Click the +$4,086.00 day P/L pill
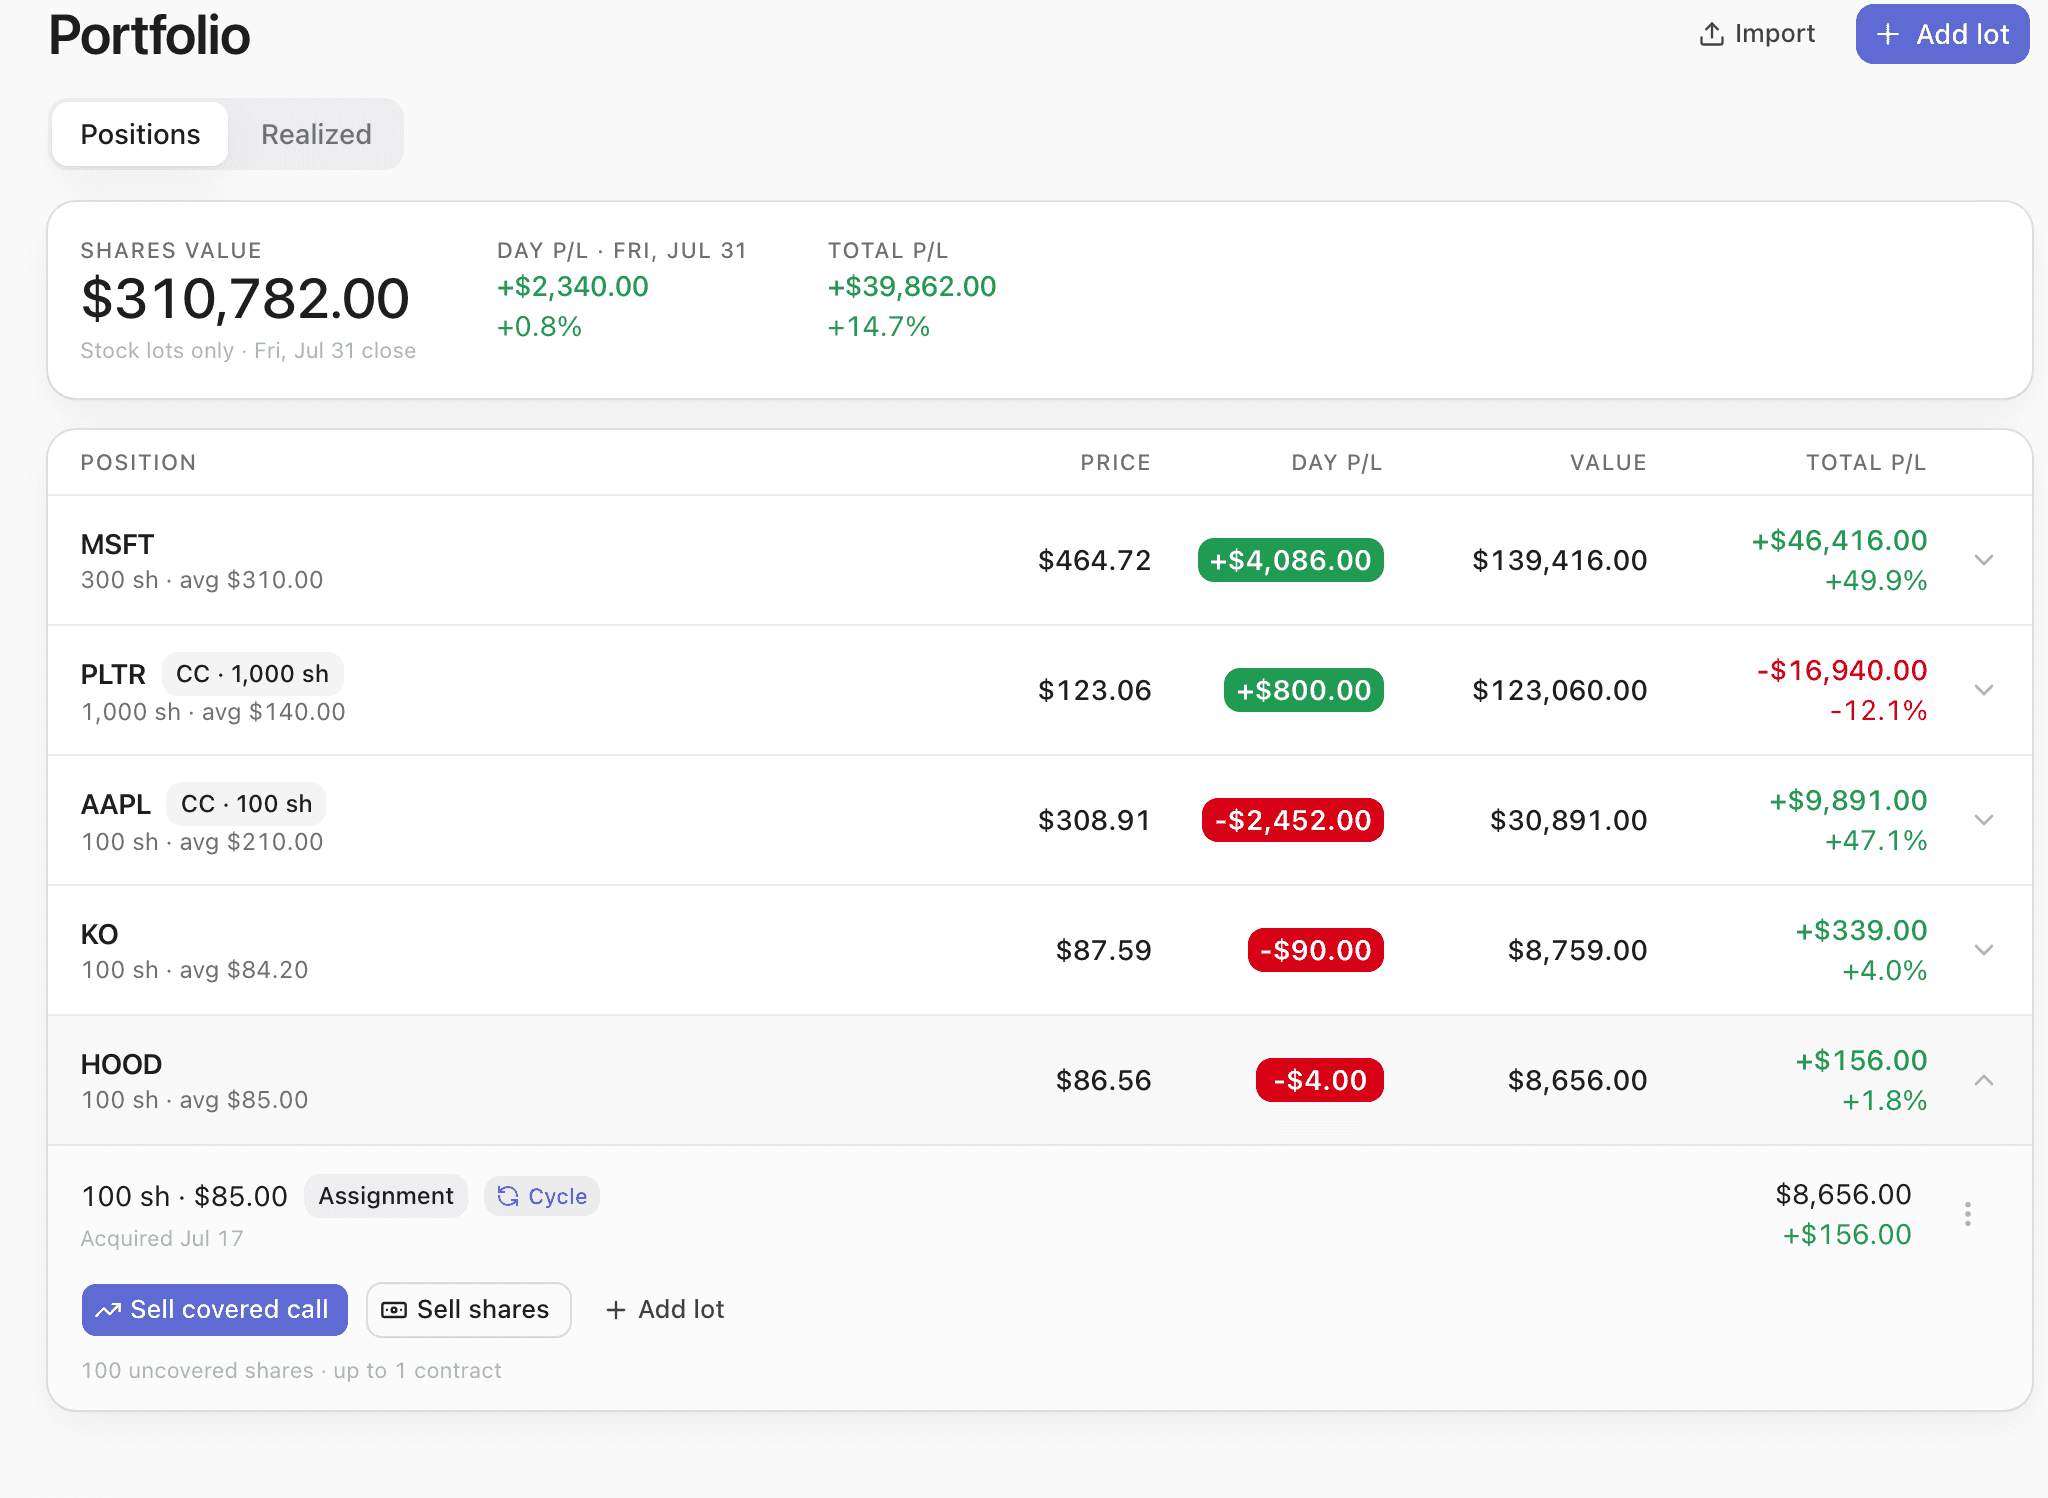Image resolution: width=2048 pixels, height=1498 pixels. click(x=1290, y=560)
